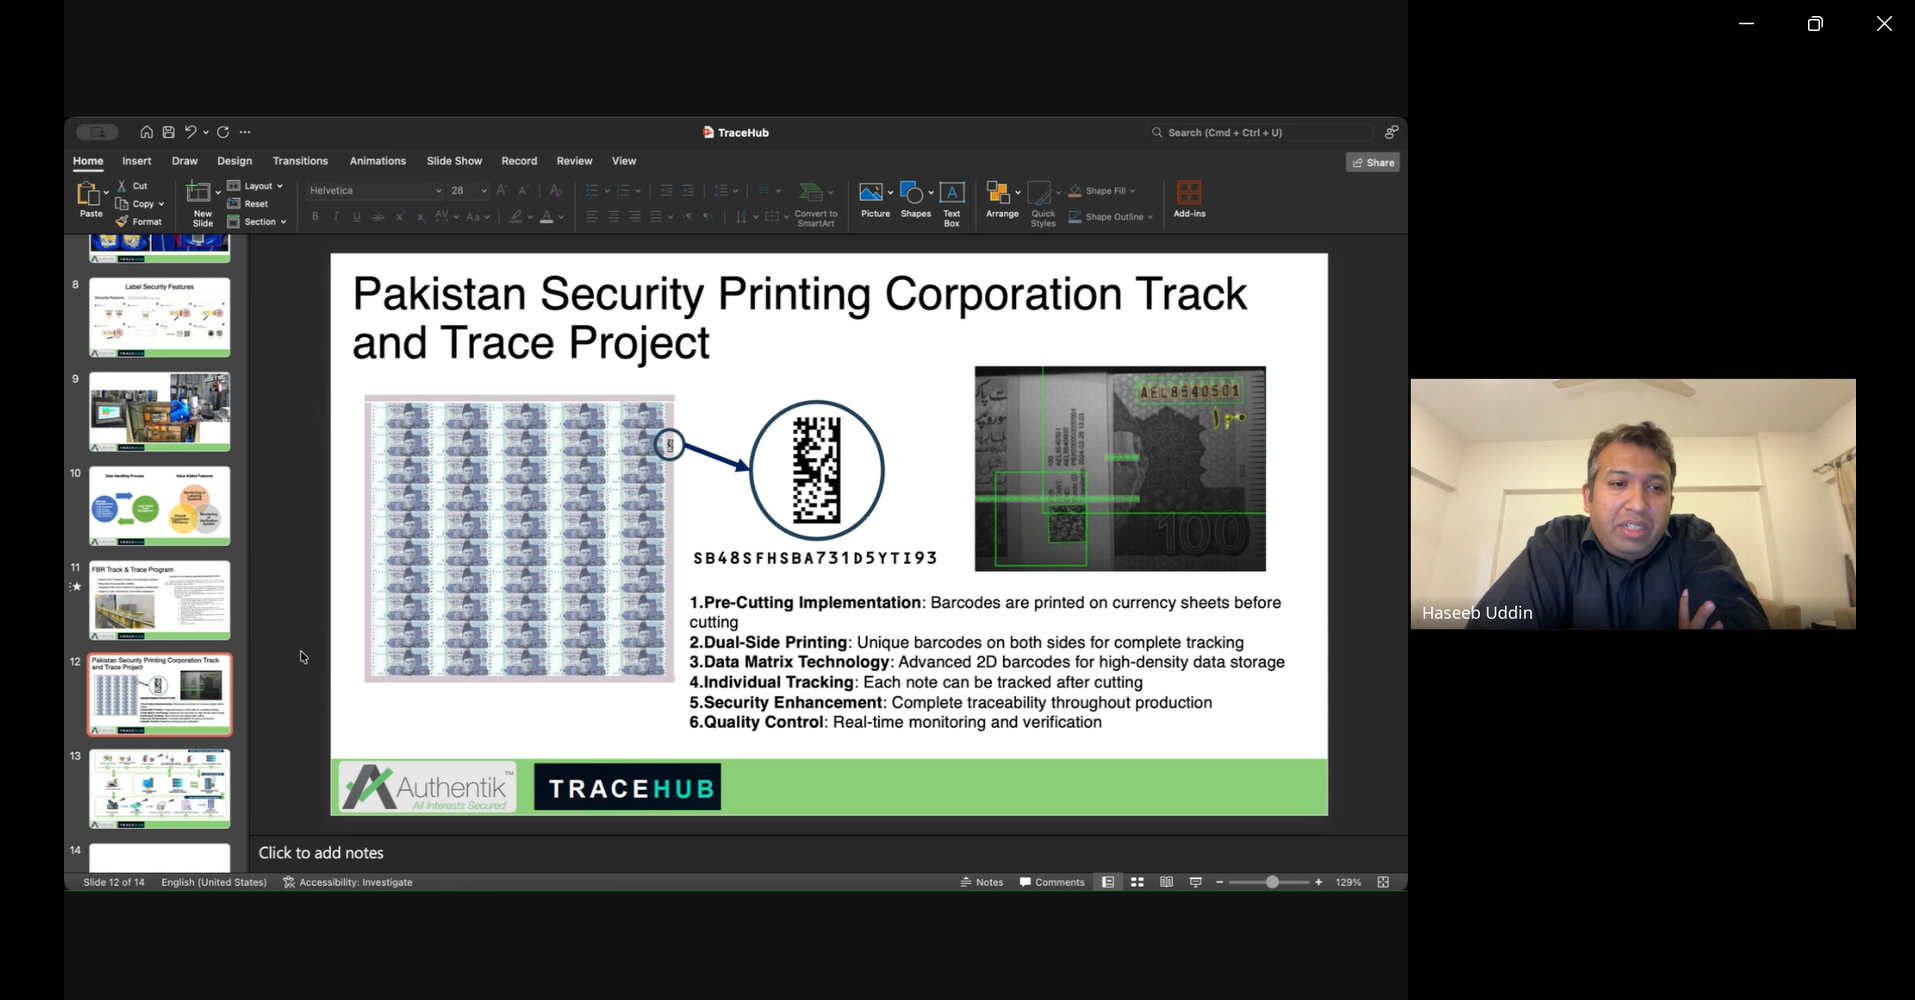Open Quick Styles gallery

click(1043, 204)
